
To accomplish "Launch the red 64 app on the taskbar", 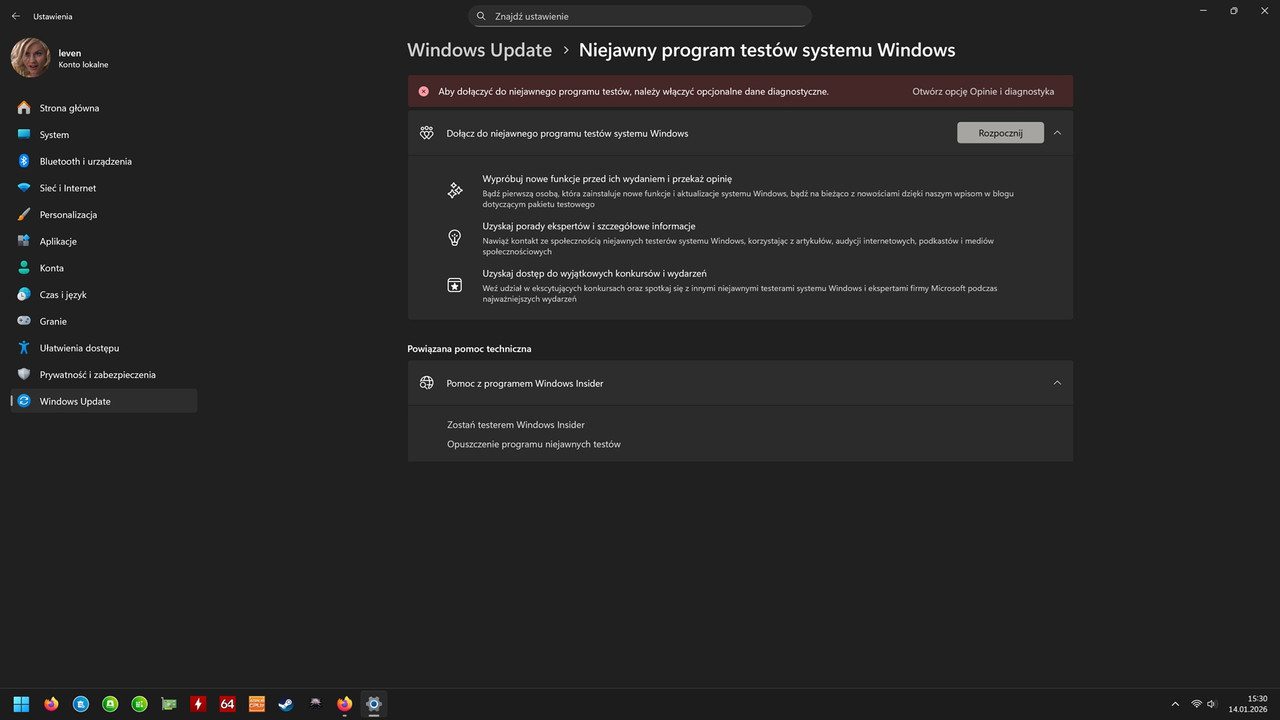I will pyautogui.click(x=227, y=704).
